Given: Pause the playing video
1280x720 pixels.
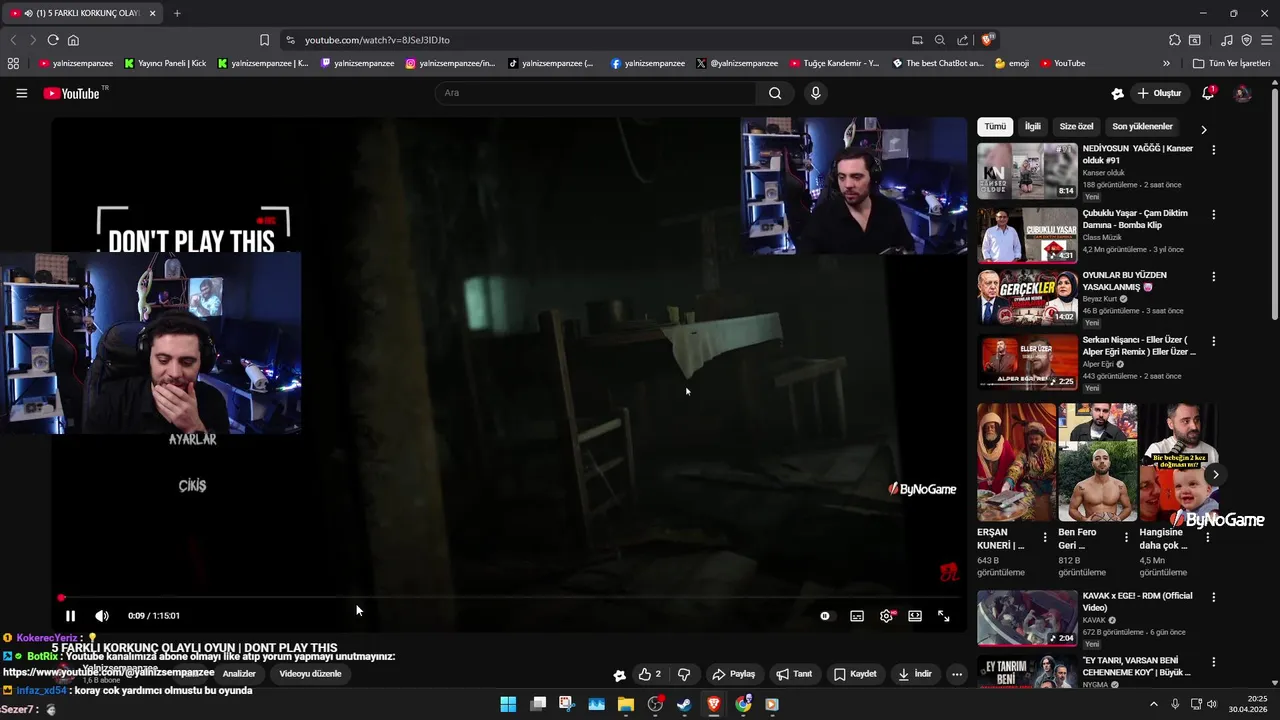Looking at the screenshot, I should 70,616.
